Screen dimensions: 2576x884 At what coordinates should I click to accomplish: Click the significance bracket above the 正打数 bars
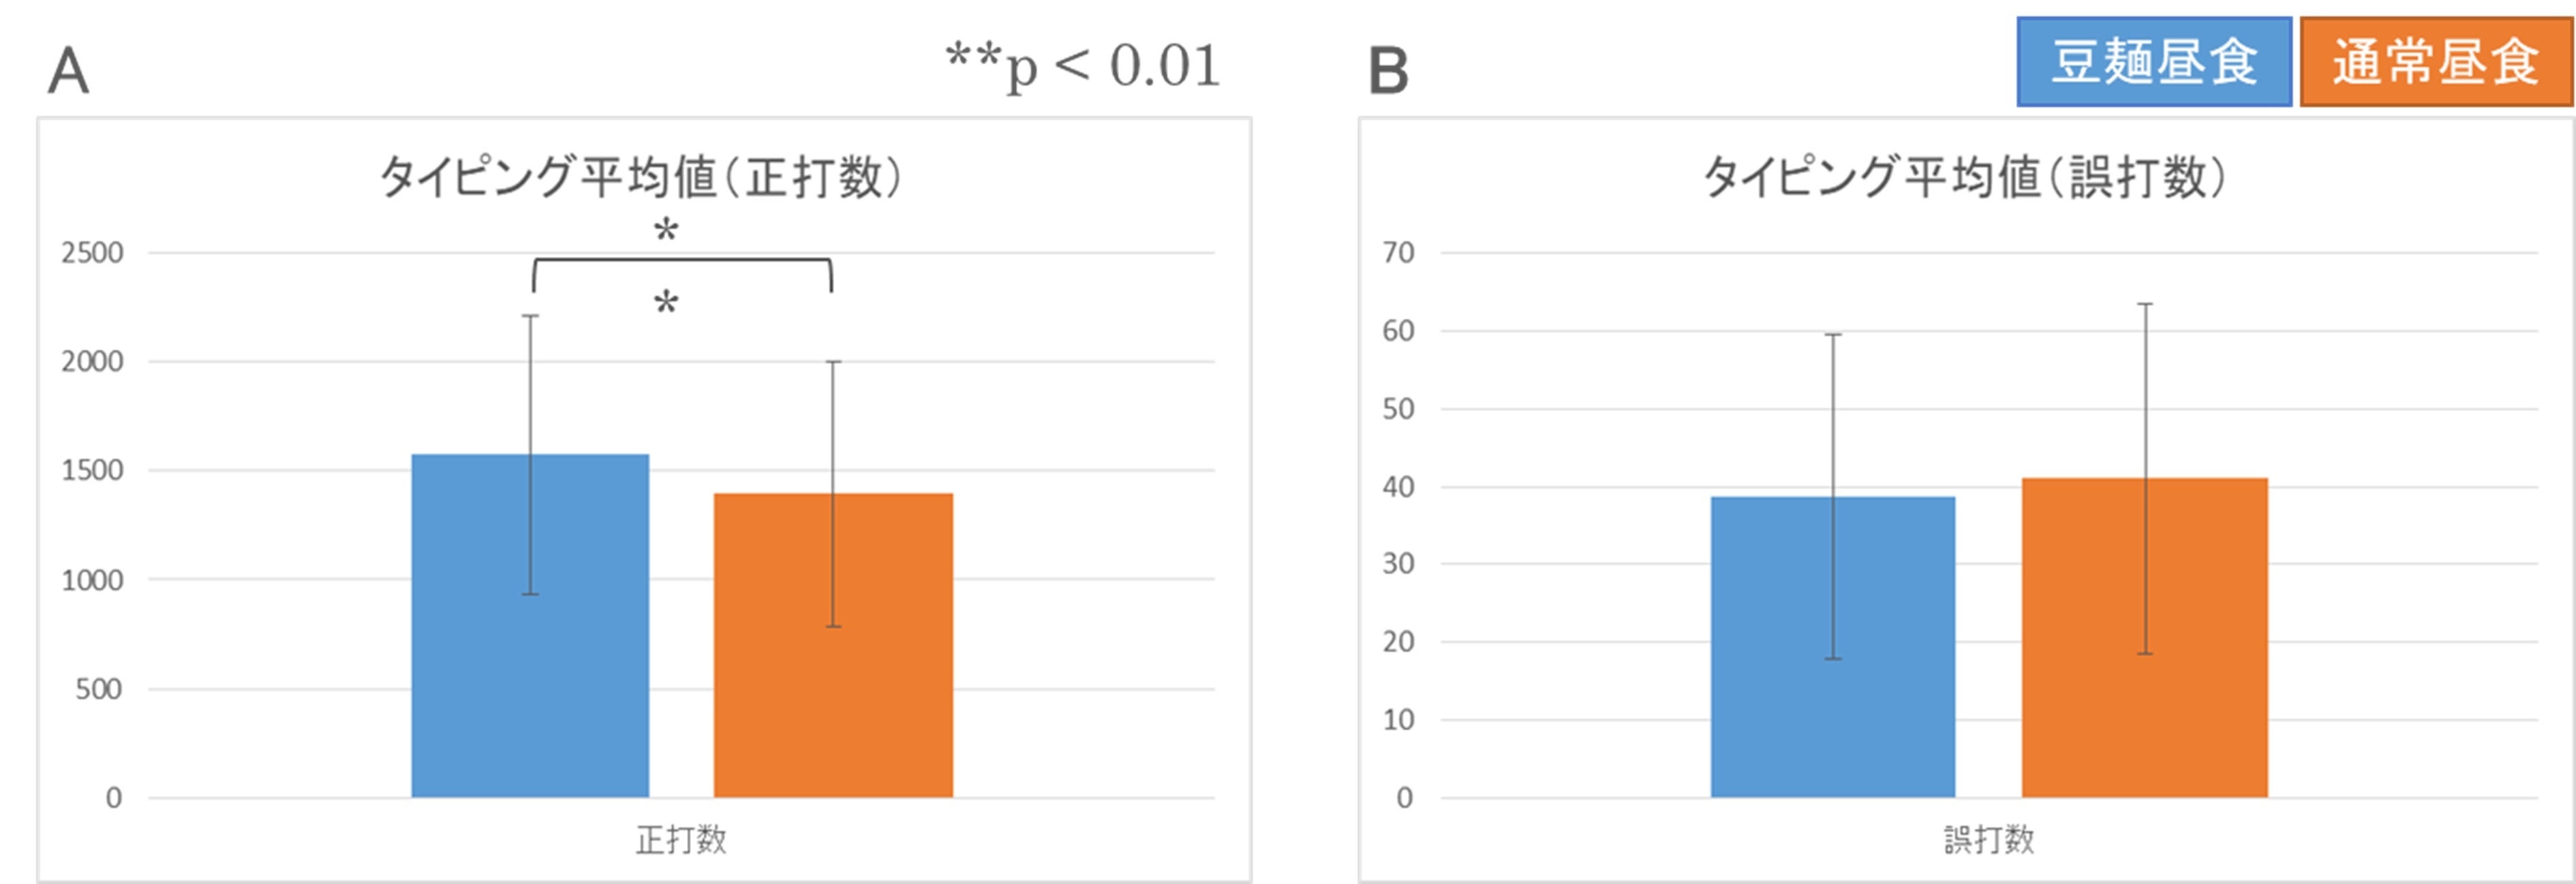[682, 261]
